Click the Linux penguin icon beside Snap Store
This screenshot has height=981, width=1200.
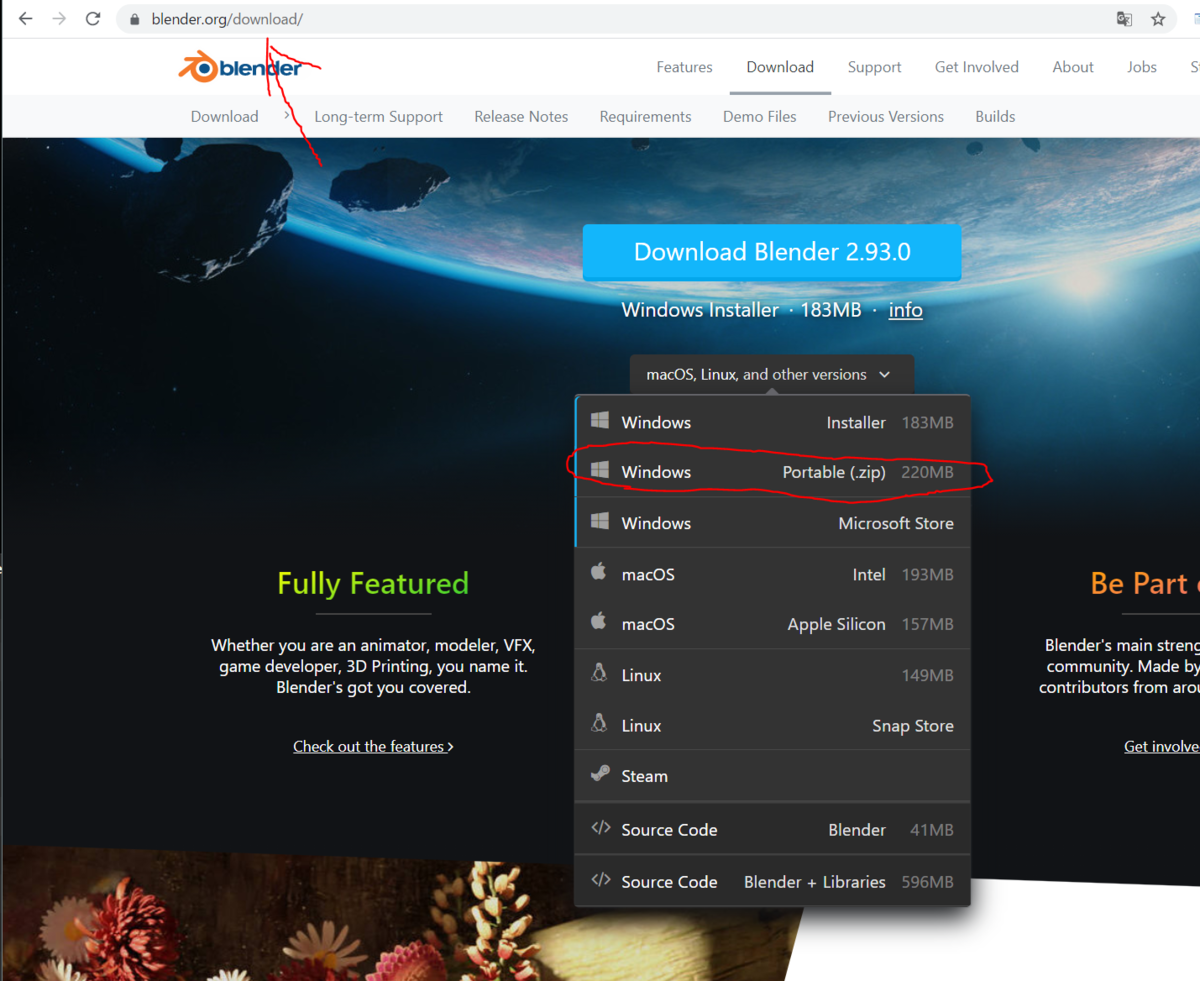pyautogui.click(x=599, y=724)
